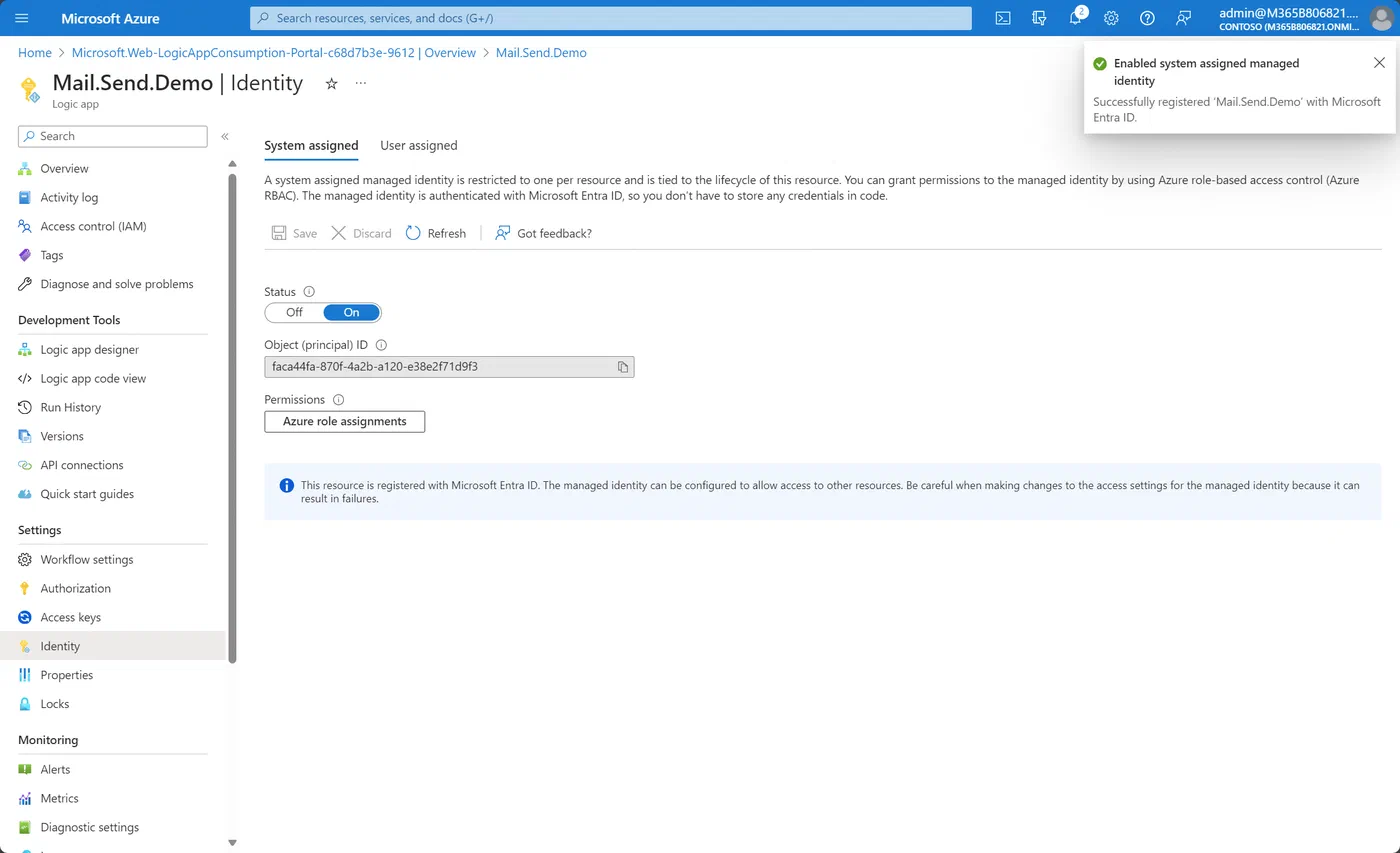Open the more options ellipsis menu
The image size is (1400, 853).
pos(361,83)
